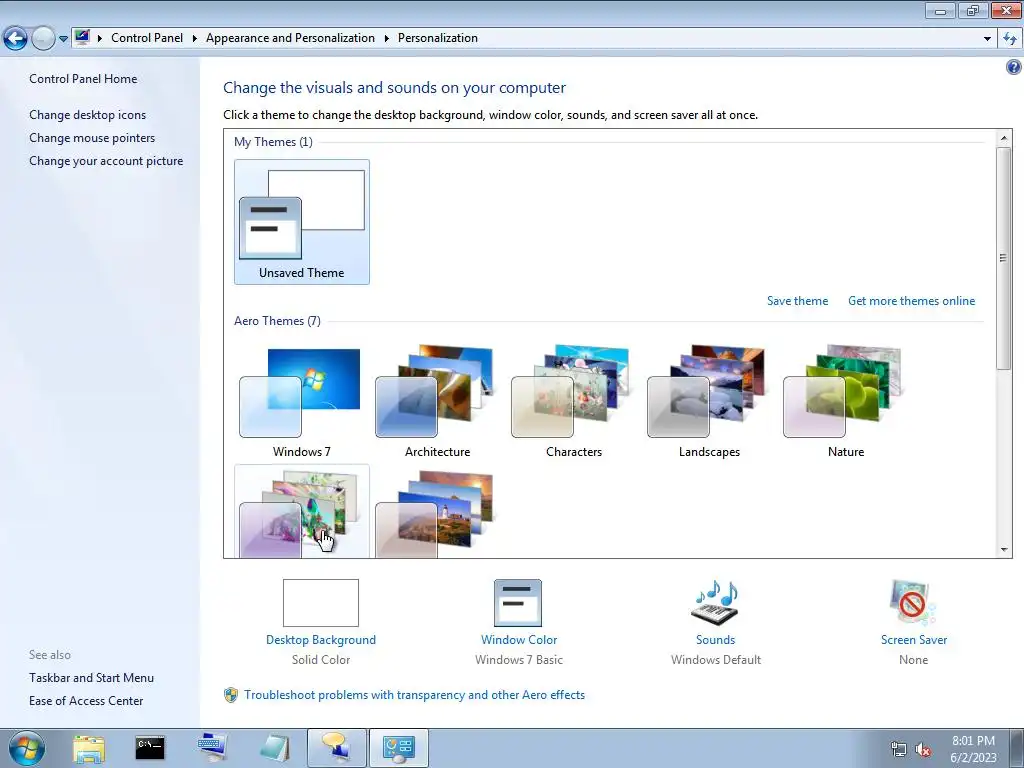
Task: Select Control Panel breadcrumb
Action: pyautogui.click(x=147, y=38)
